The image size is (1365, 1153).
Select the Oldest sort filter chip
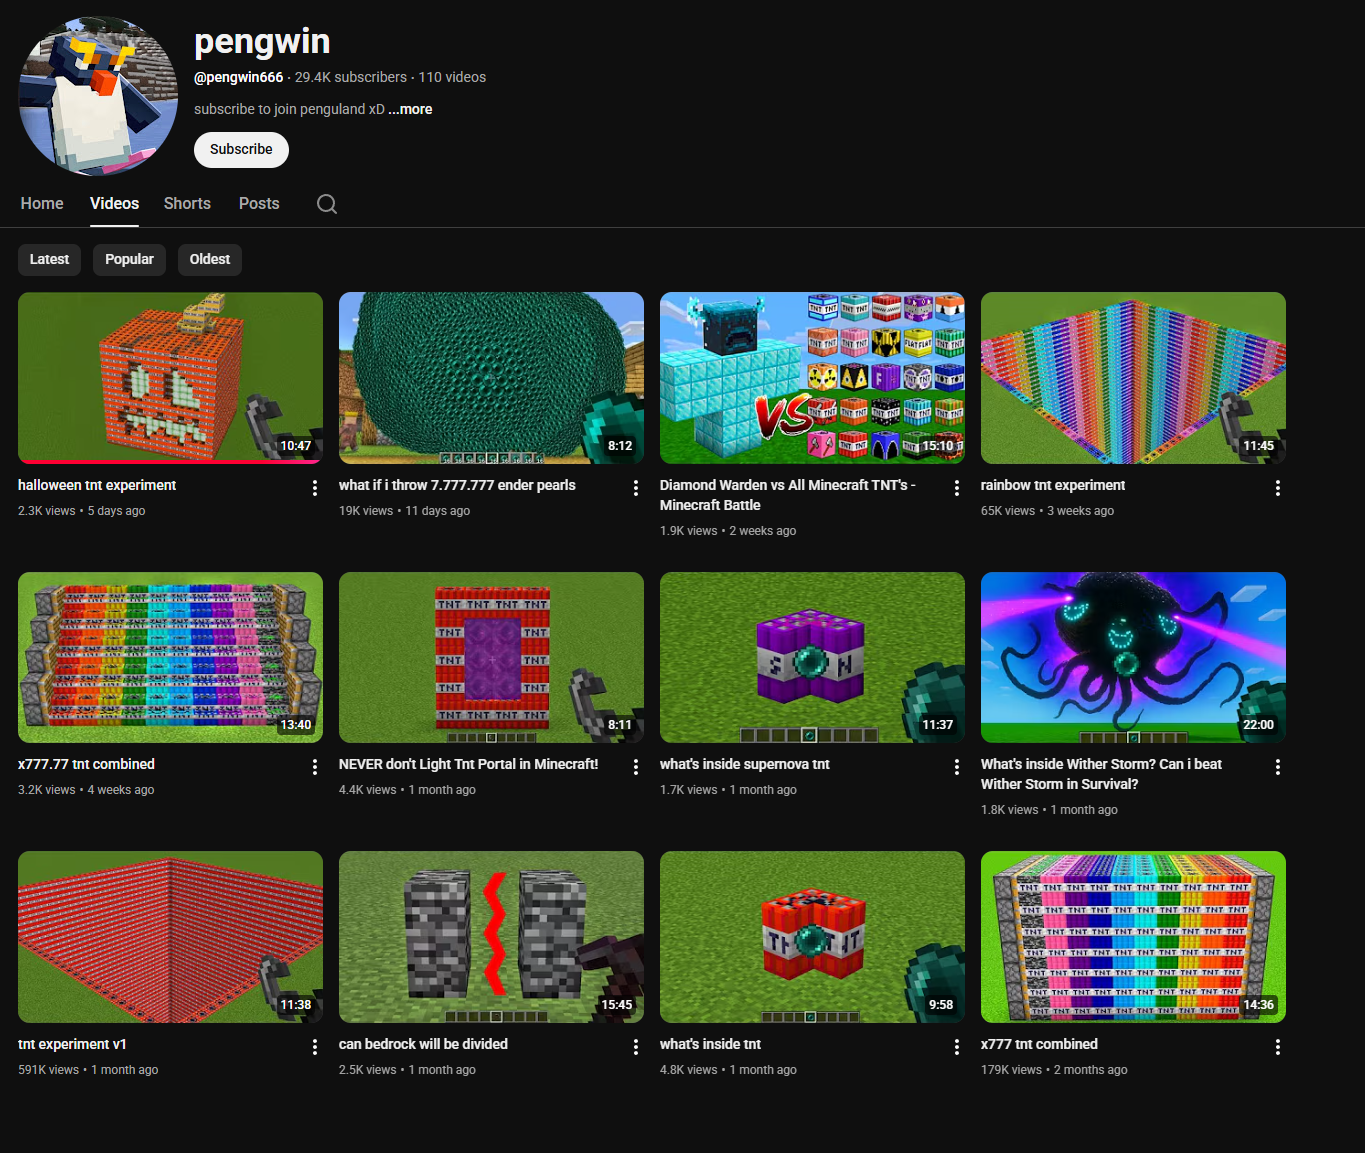point(209,259)
